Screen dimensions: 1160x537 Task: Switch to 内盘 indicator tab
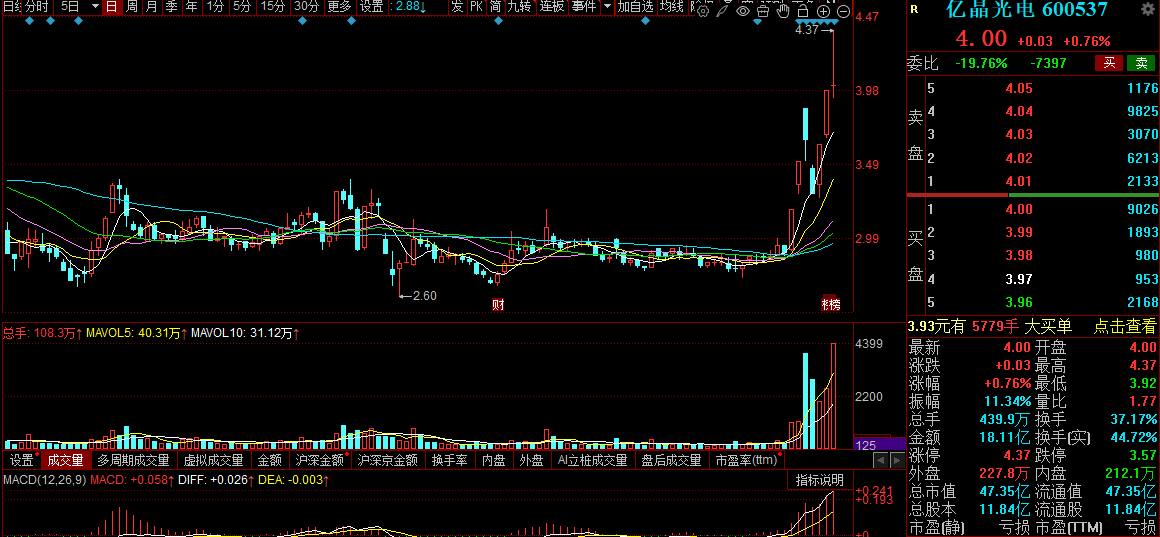493,460
